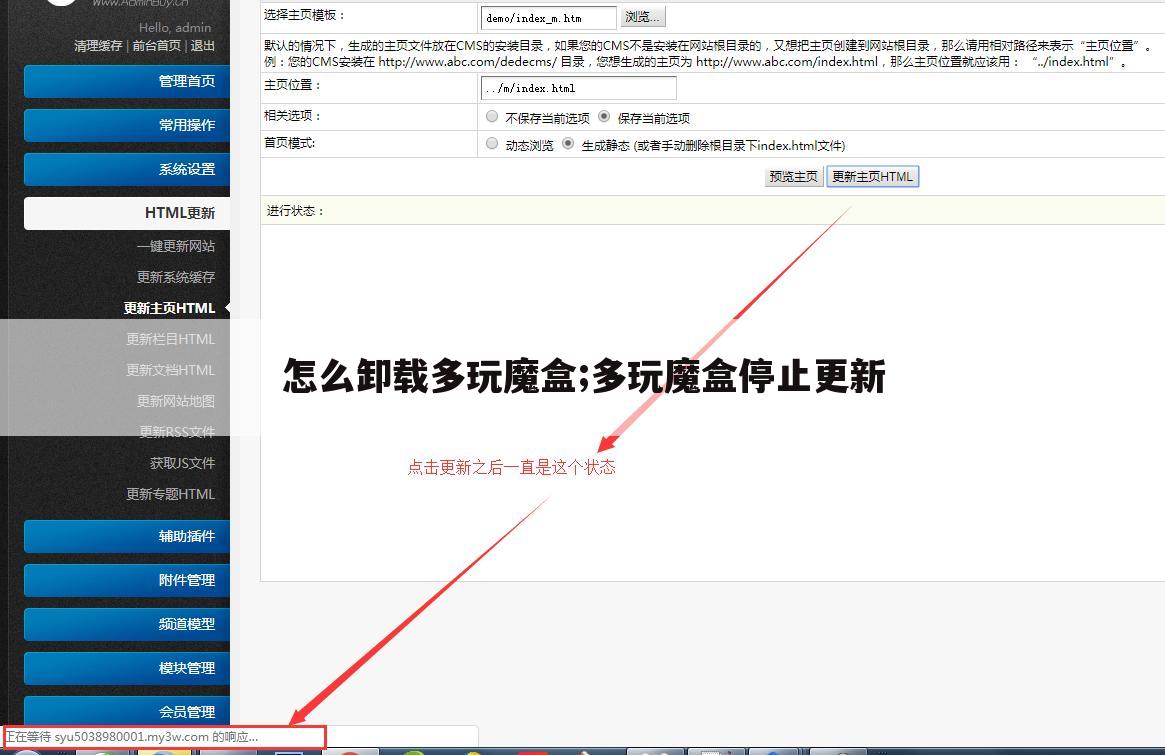The image size is (1165, 755).
Task: Click the 进行状态 status label
Action: point(295,211)
